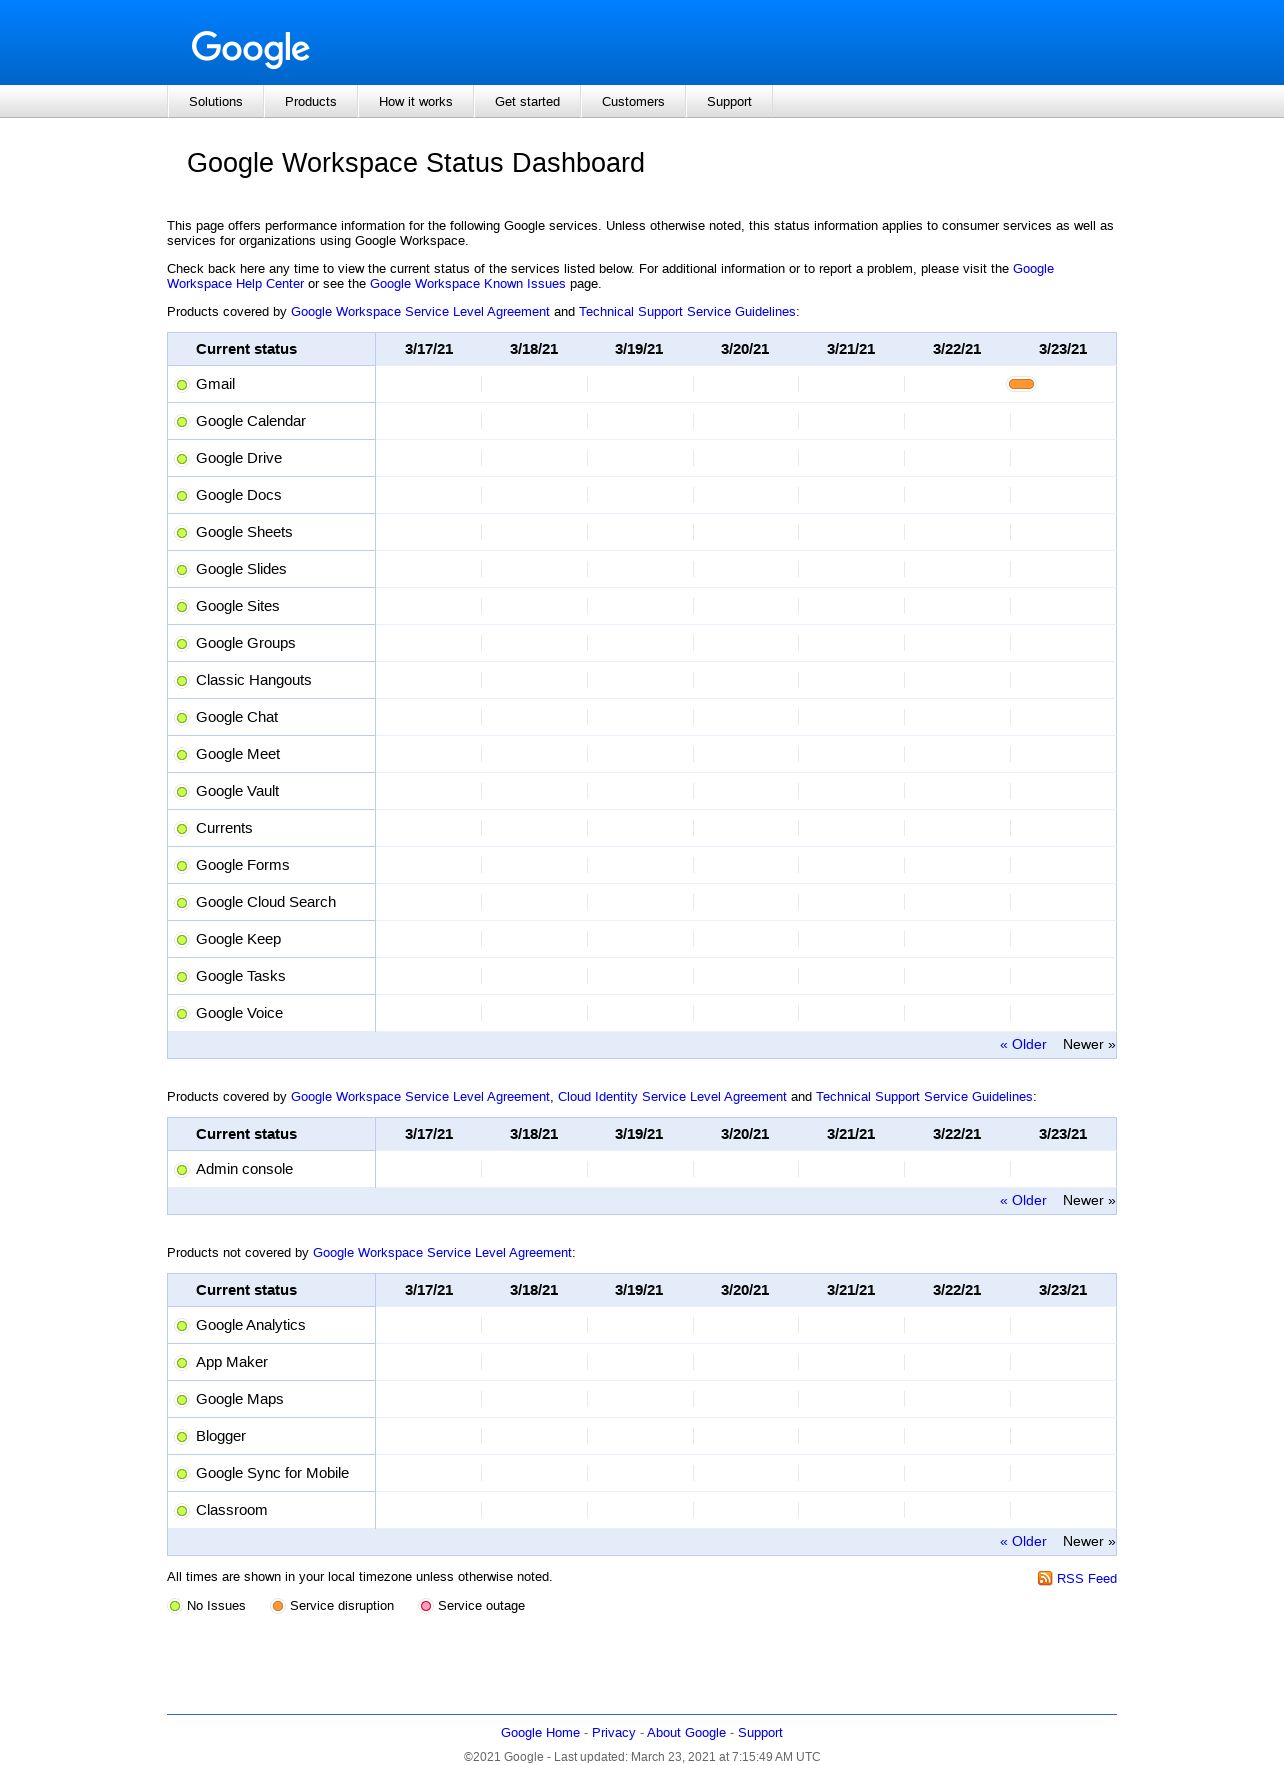Click the Google logo in the header

(251, 48)
